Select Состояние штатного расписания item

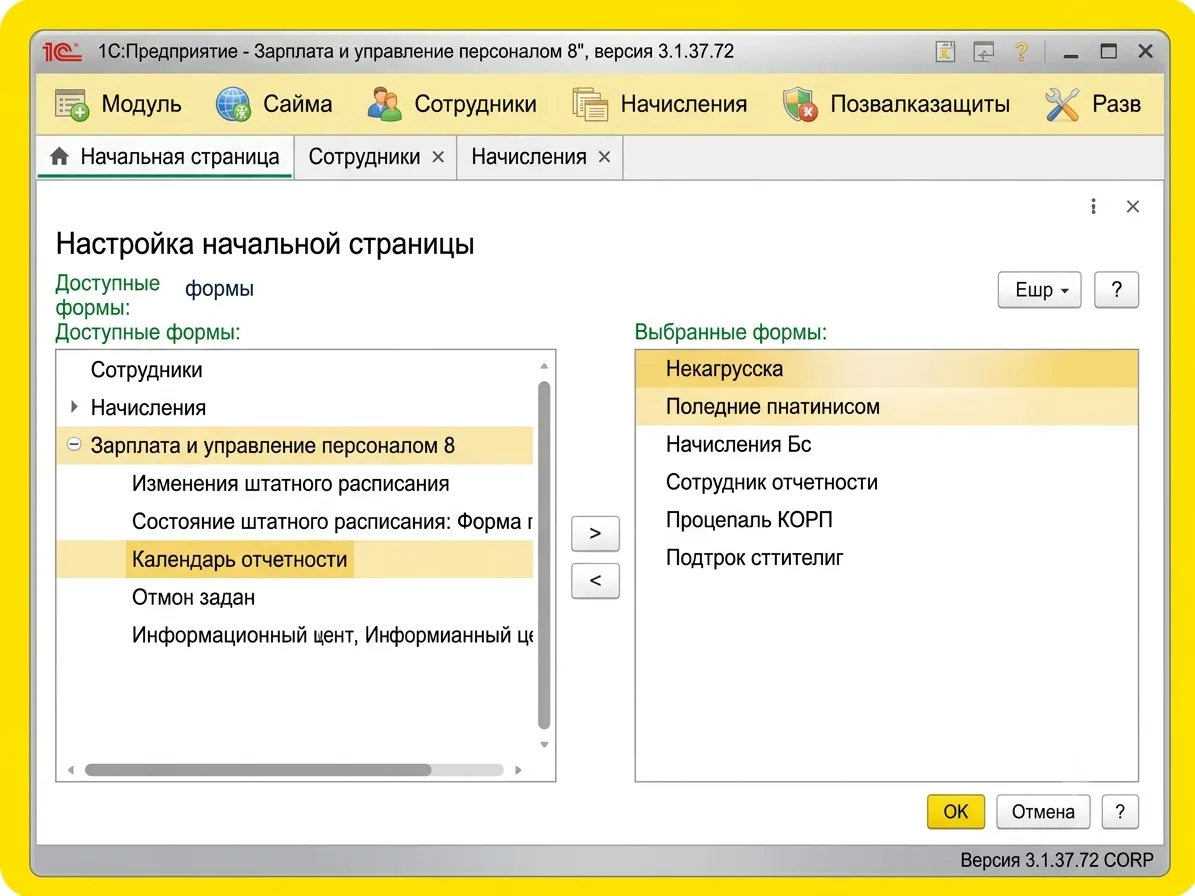click(295, 522)
